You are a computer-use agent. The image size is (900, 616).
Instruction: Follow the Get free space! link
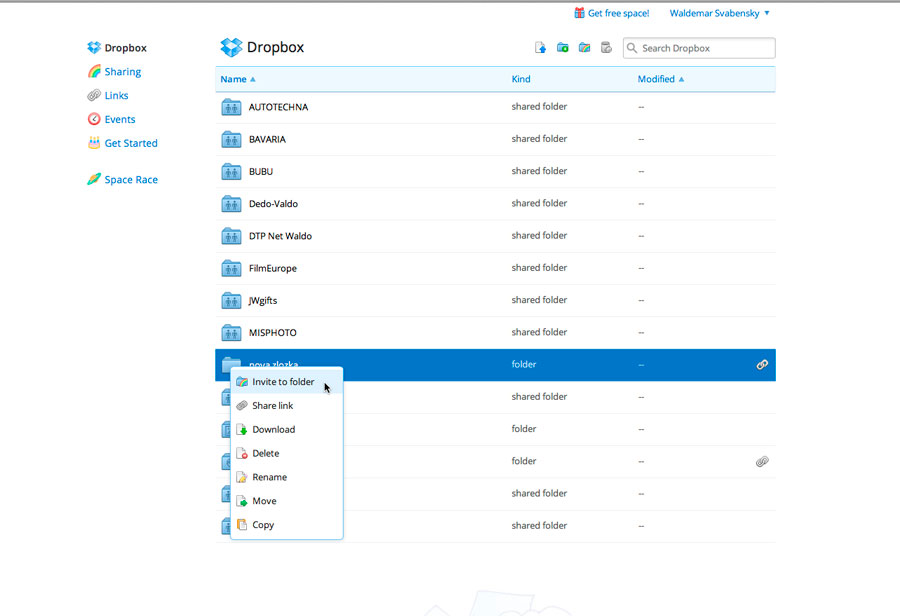pyautogui.click(x=612, y=13)
